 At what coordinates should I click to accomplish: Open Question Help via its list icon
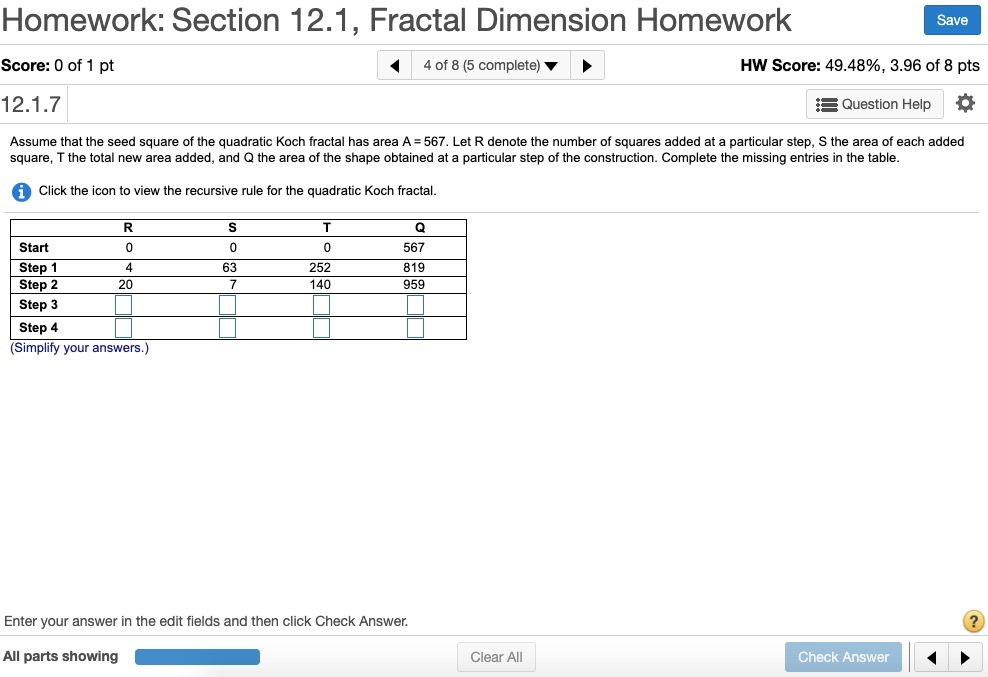tap(874, 104)
